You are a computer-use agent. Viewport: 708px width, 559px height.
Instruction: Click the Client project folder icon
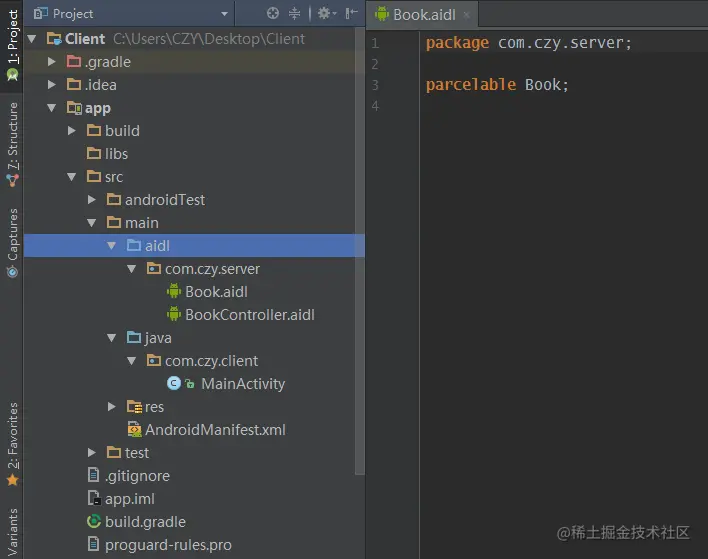point(54,39)
